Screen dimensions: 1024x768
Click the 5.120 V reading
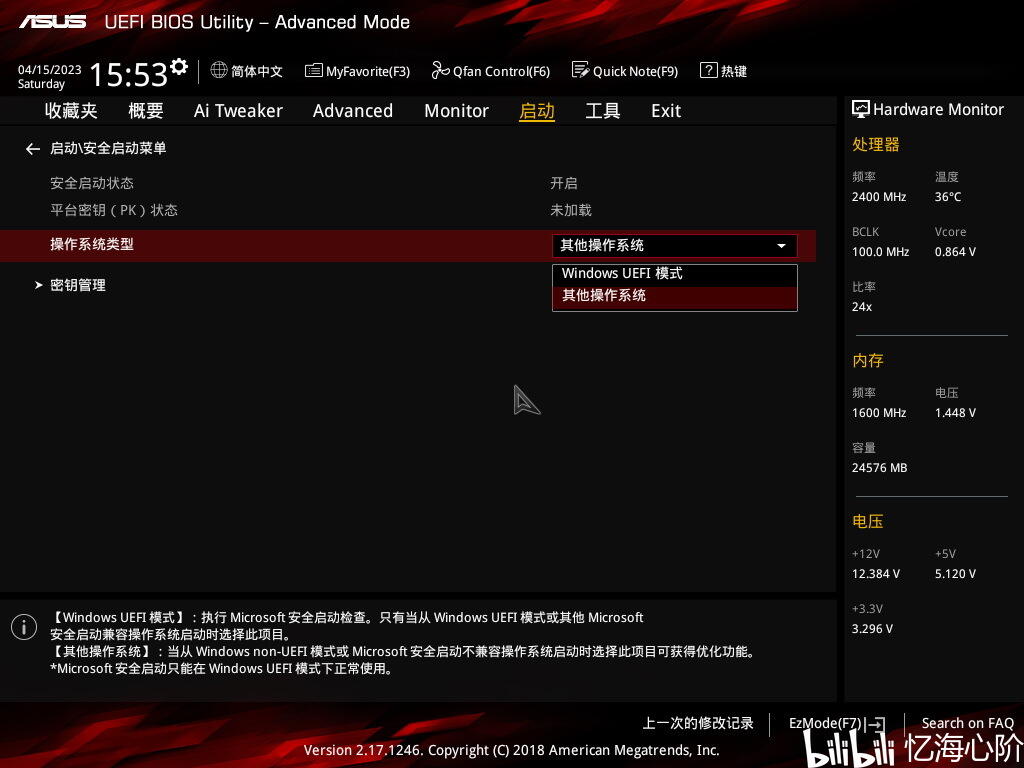tap(955, 574)
